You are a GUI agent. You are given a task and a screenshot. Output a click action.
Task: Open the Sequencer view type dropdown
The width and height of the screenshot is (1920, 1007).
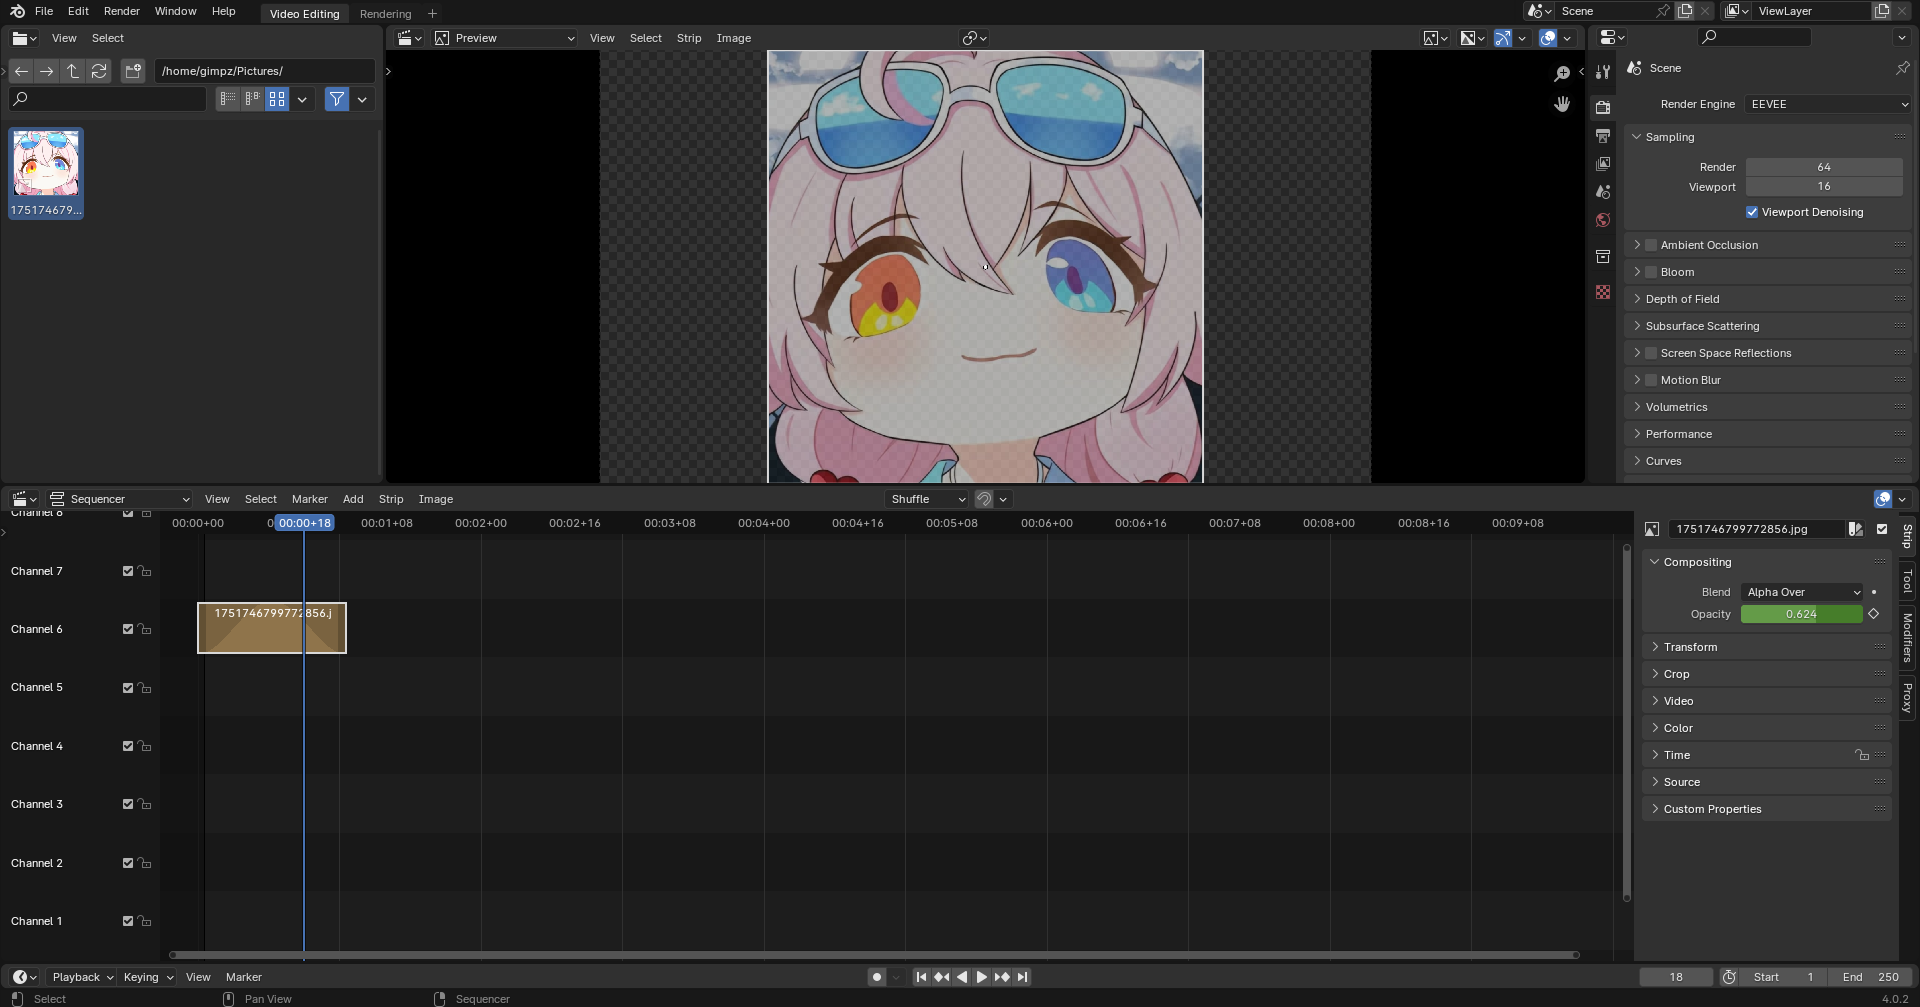tap(119, 499)
